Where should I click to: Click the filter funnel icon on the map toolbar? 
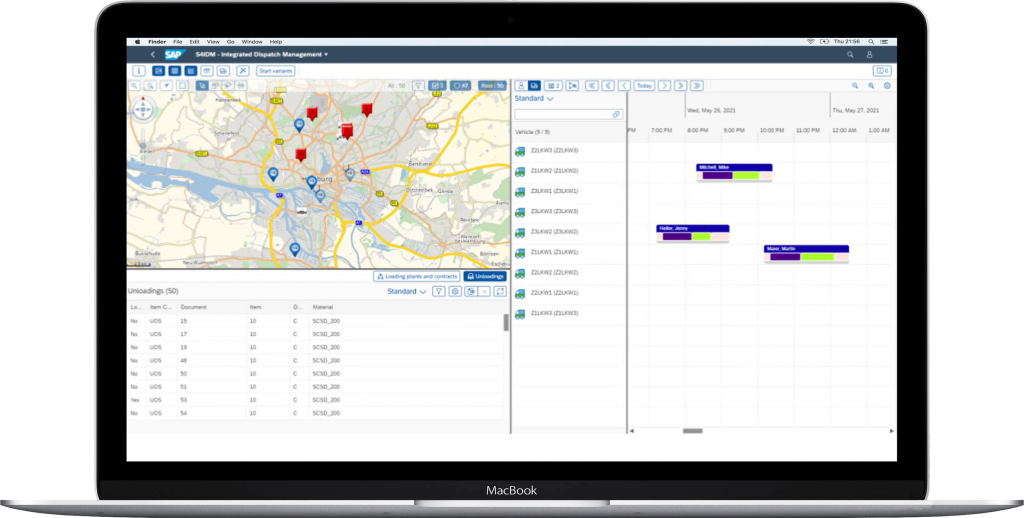(419, 86)
